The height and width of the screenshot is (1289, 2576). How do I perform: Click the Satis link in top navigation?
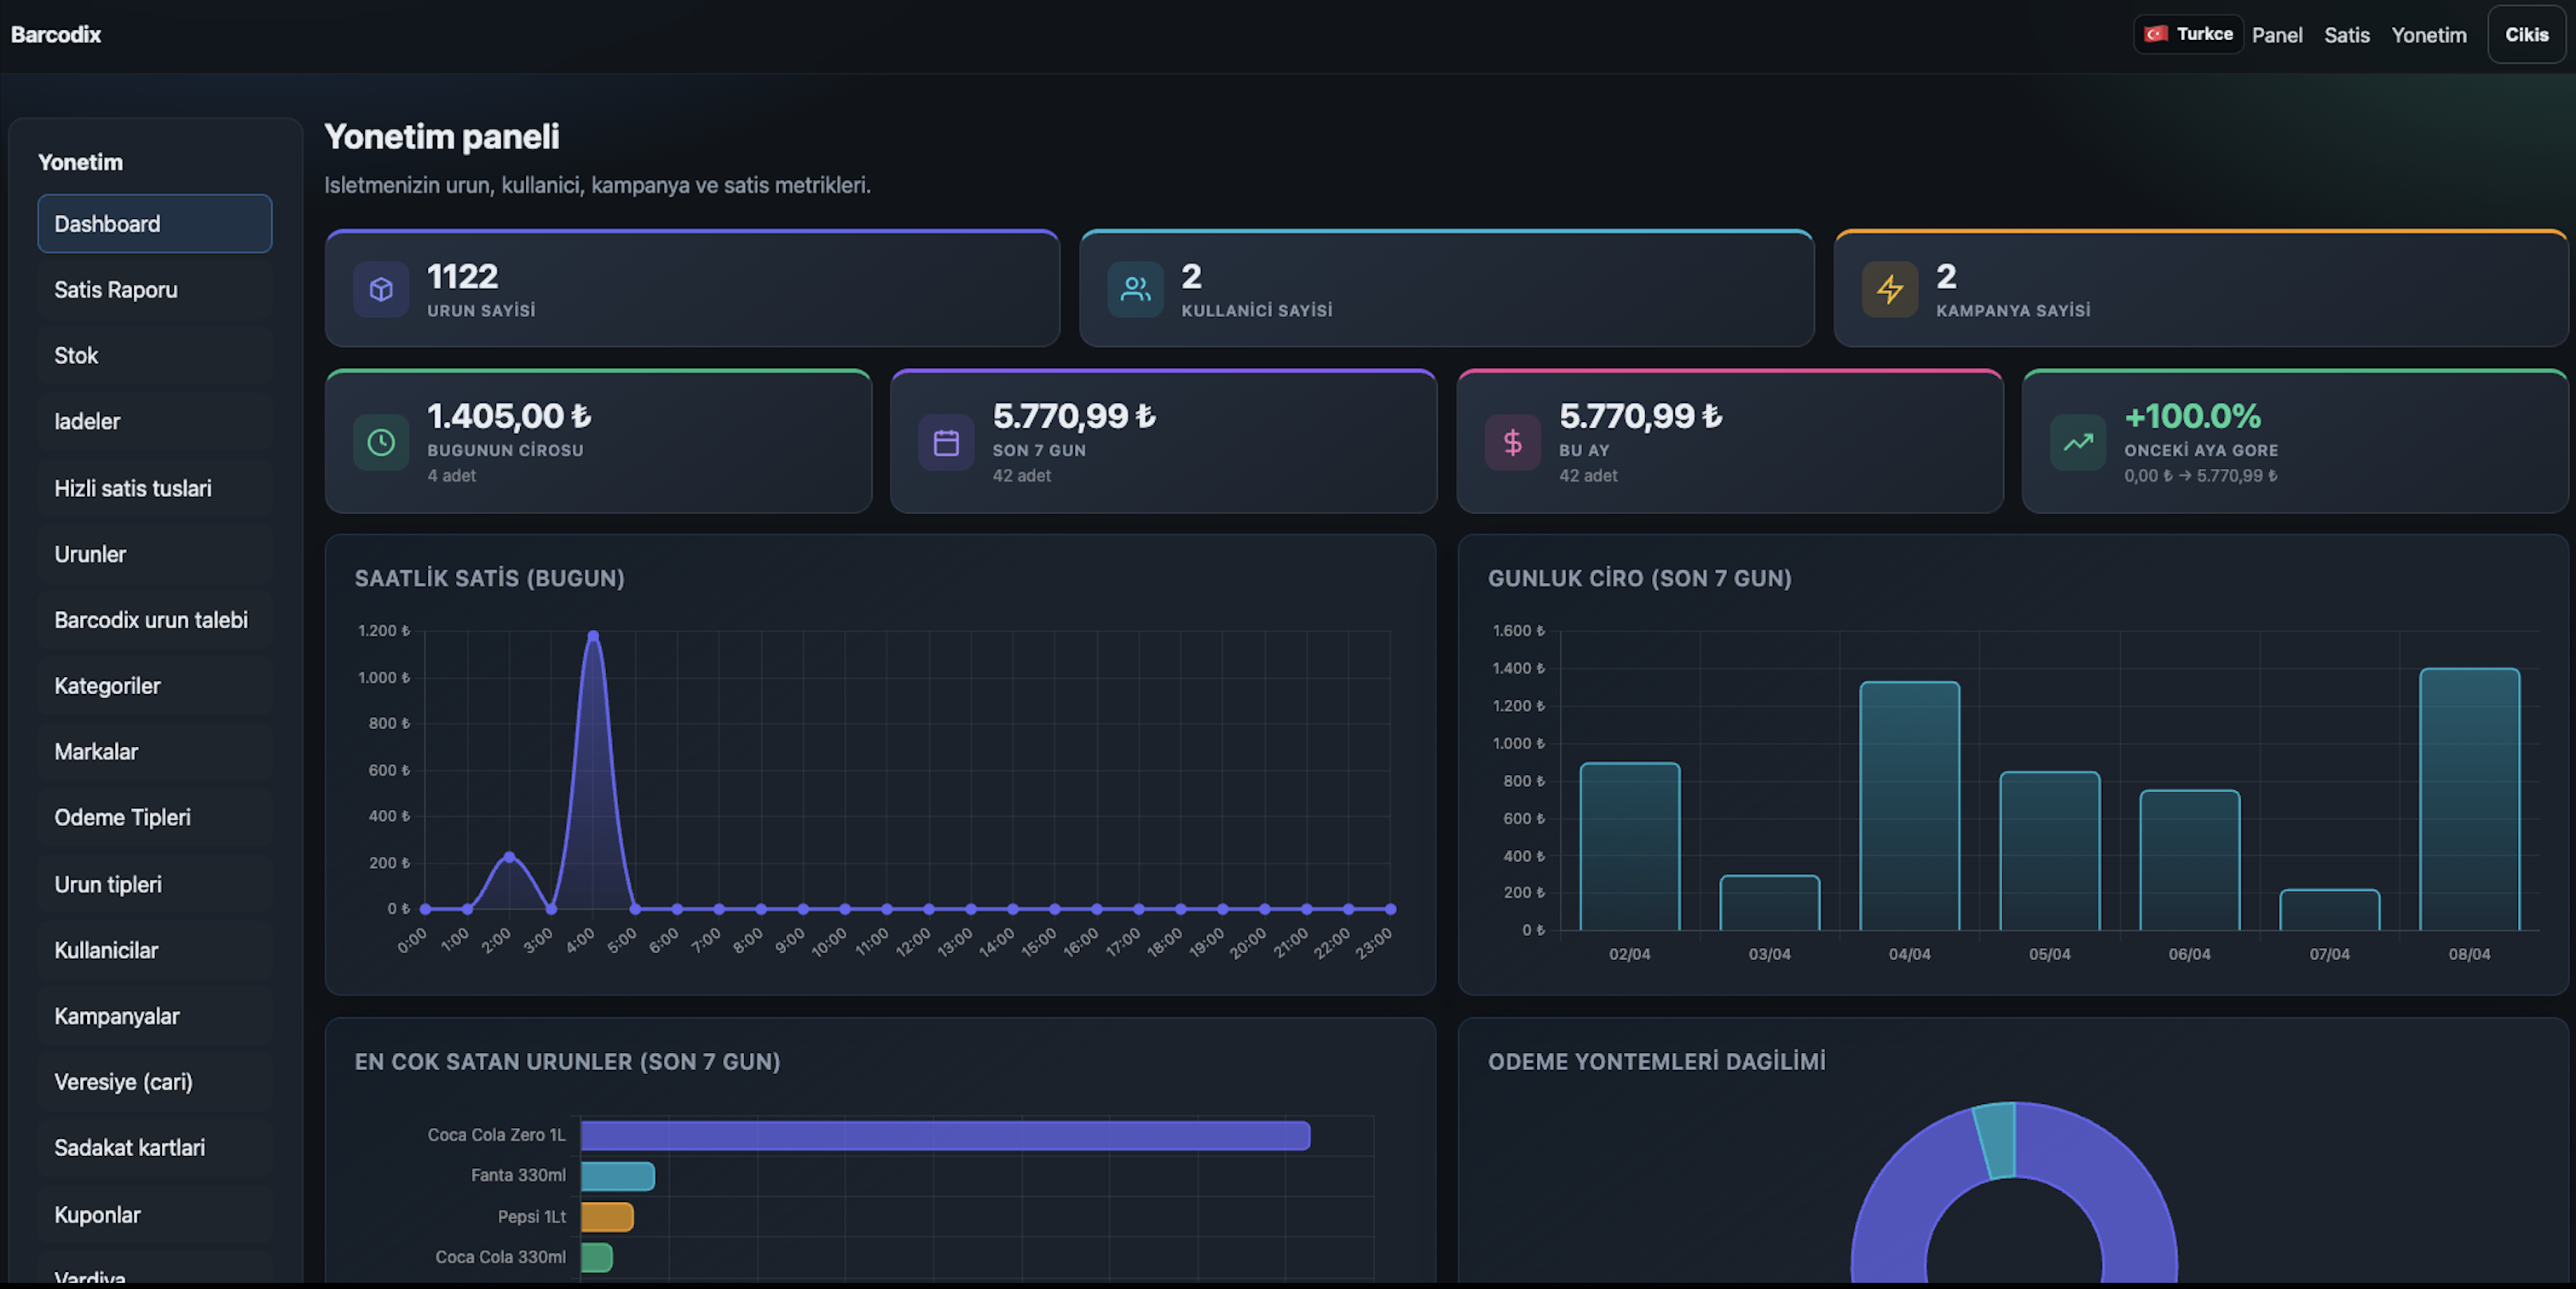[2346, 35]
